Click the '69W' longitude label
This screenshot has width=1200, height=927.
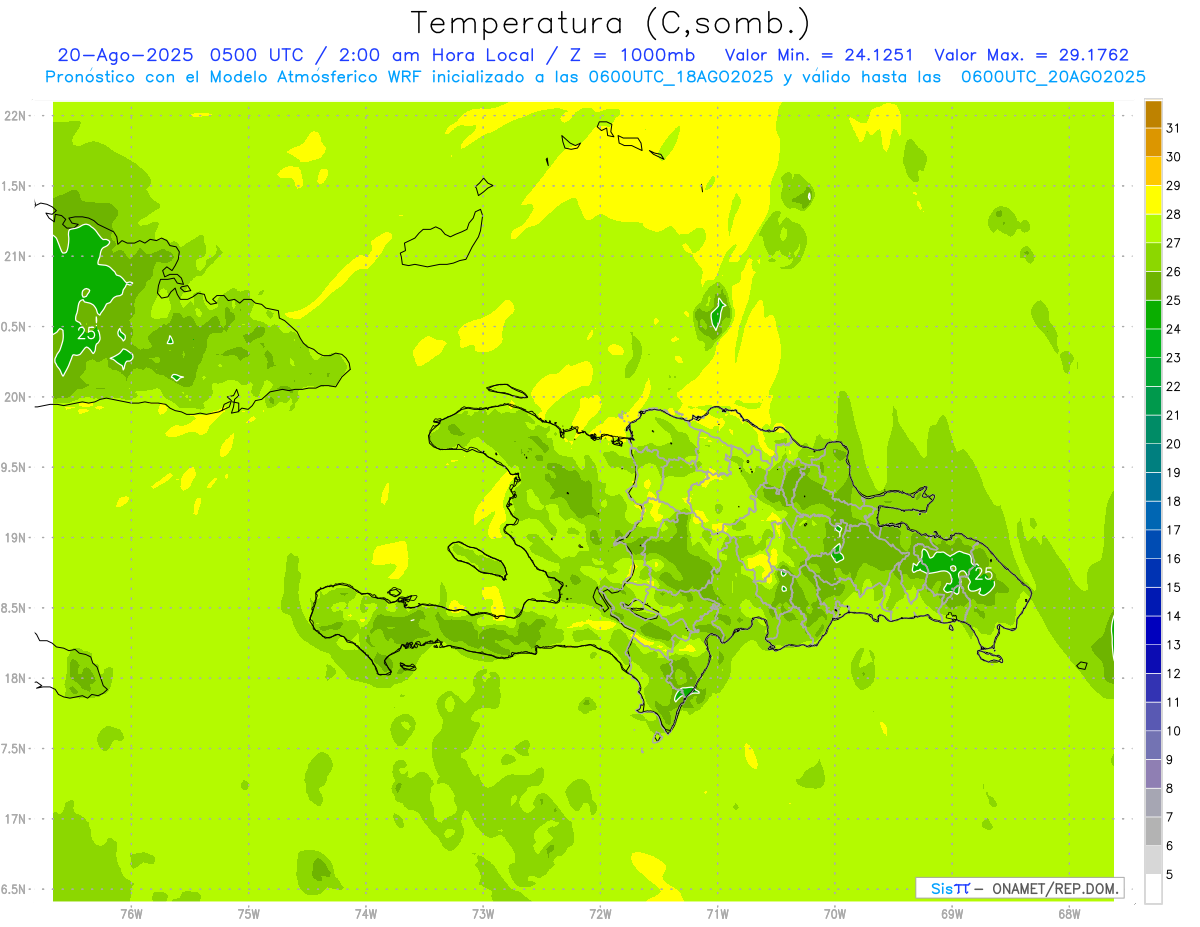(x=952, y=914)
